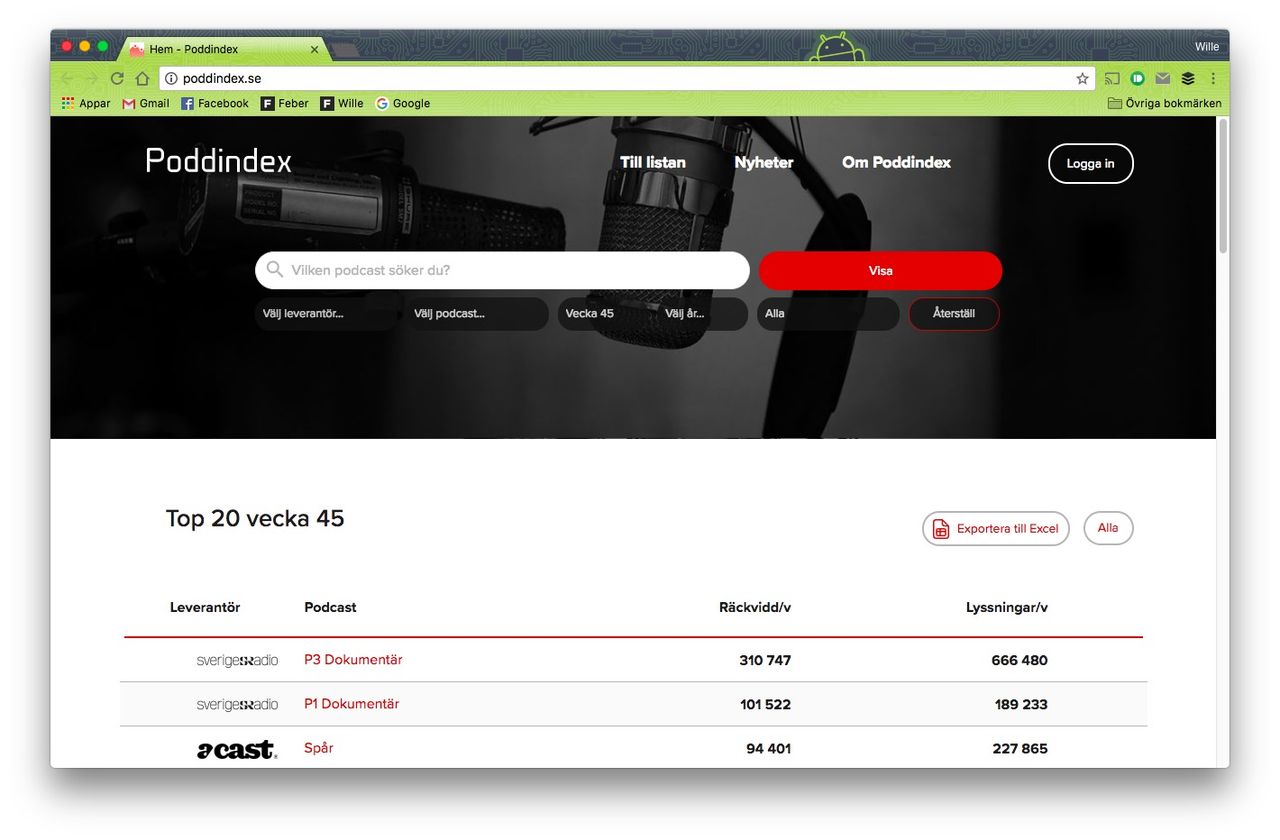Open the Välj podcast dropdown
Viewport: 1280px width, 840px height.
[x=476, y=314]
